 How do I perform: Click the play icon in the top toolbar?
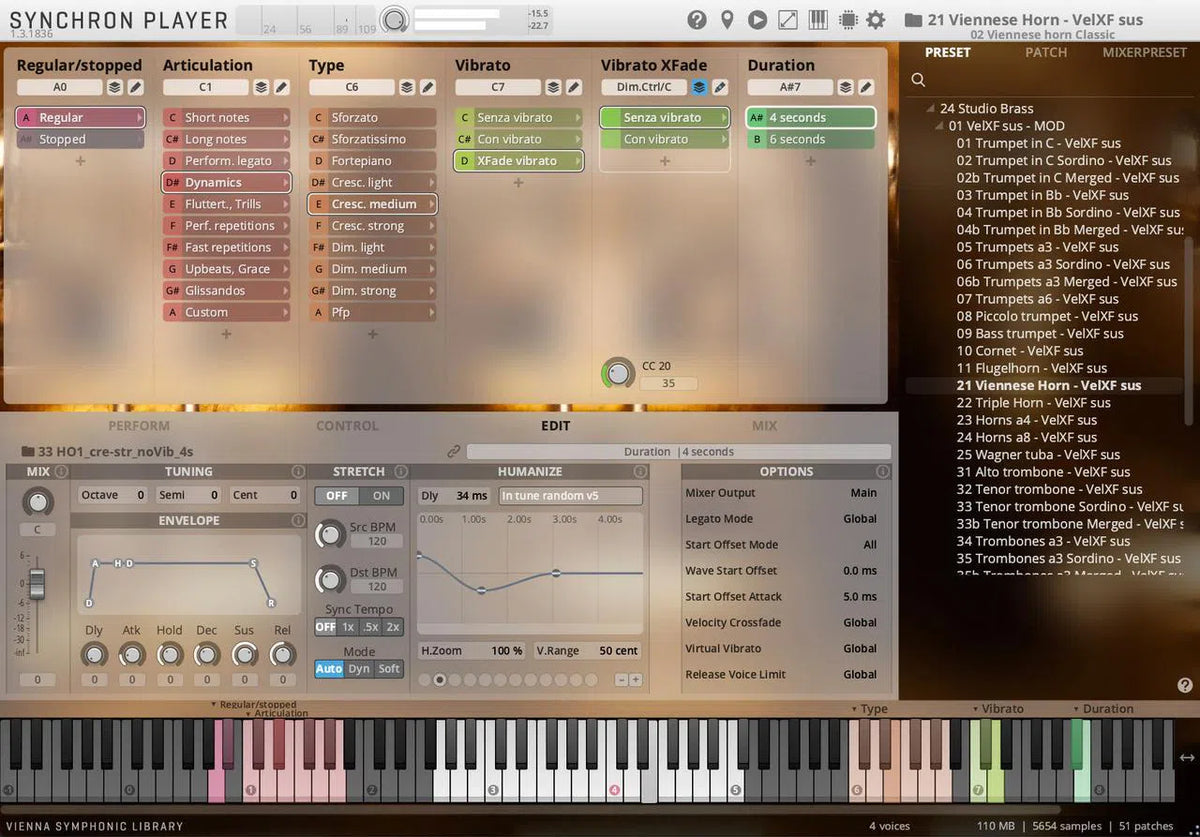click(757, 20)
